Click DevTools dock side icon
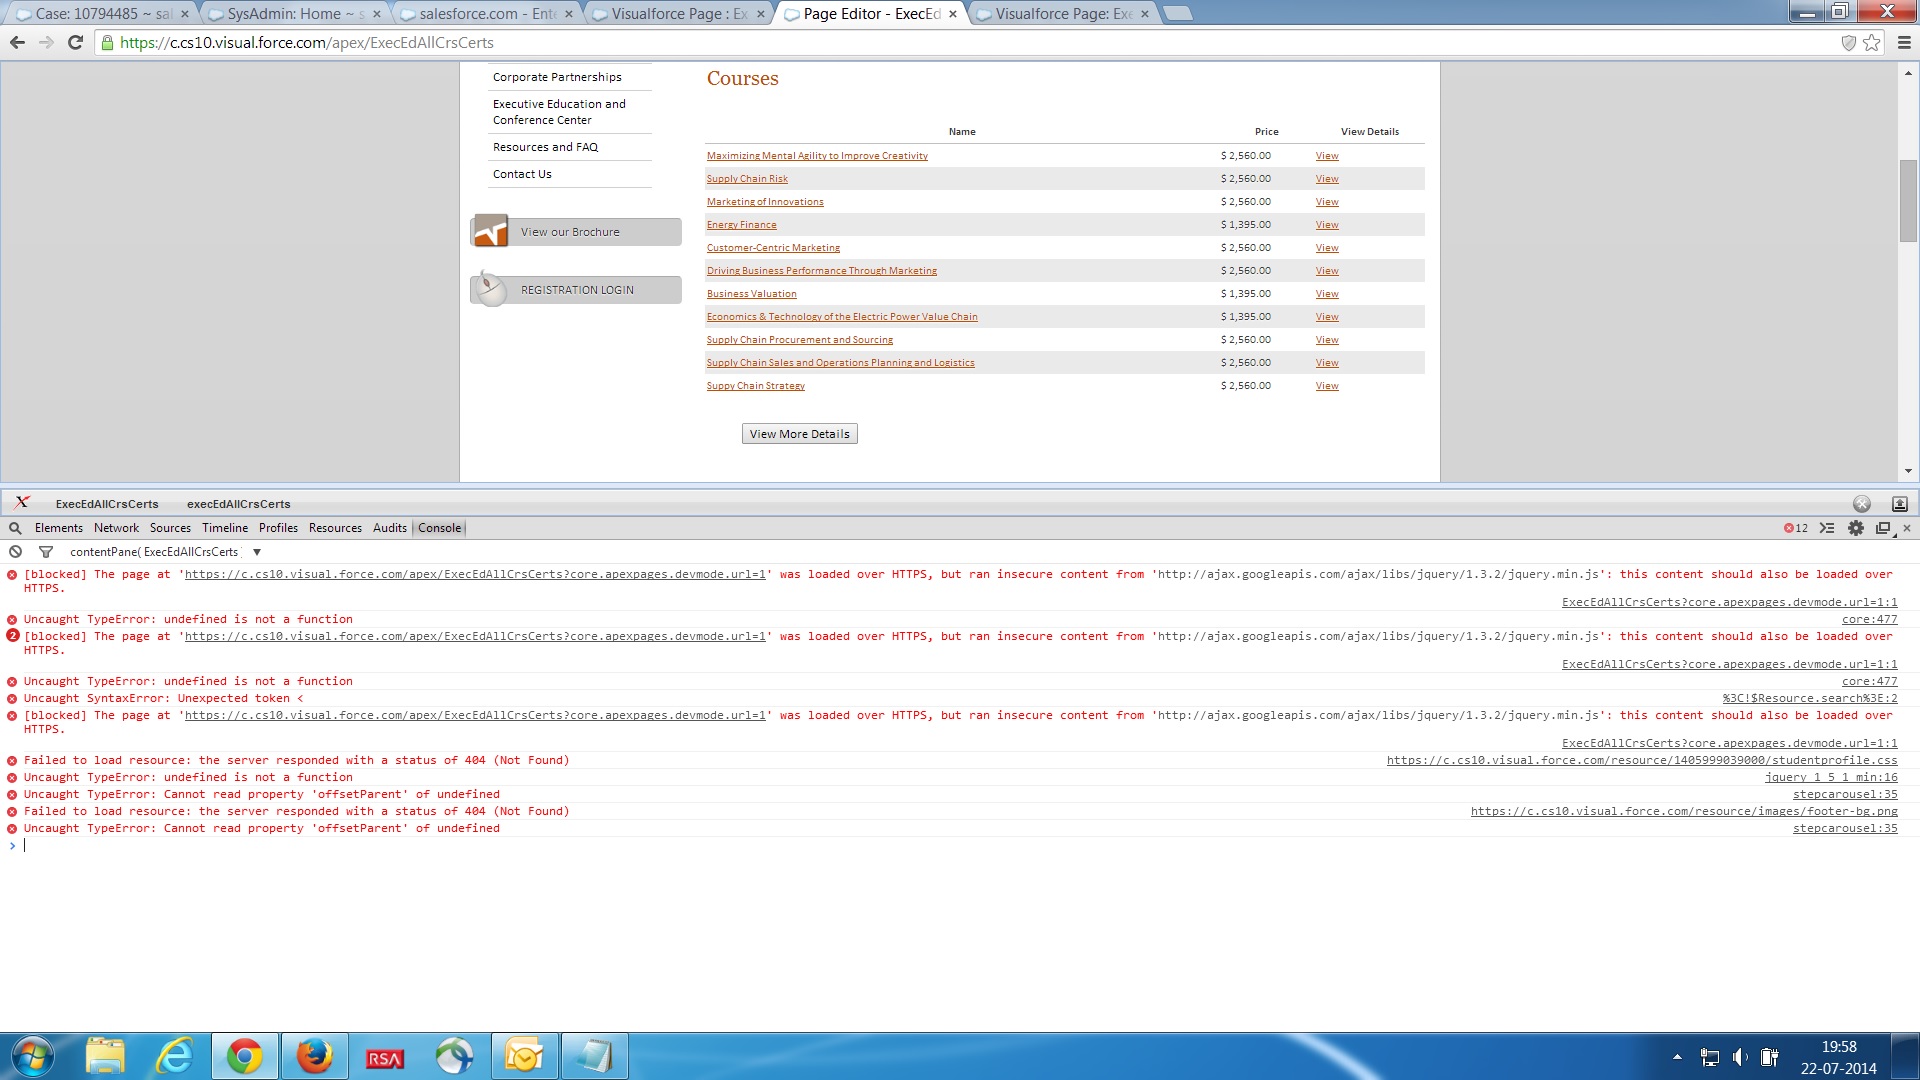Screen dimensions: 1920x1080 pos(1883,528)
